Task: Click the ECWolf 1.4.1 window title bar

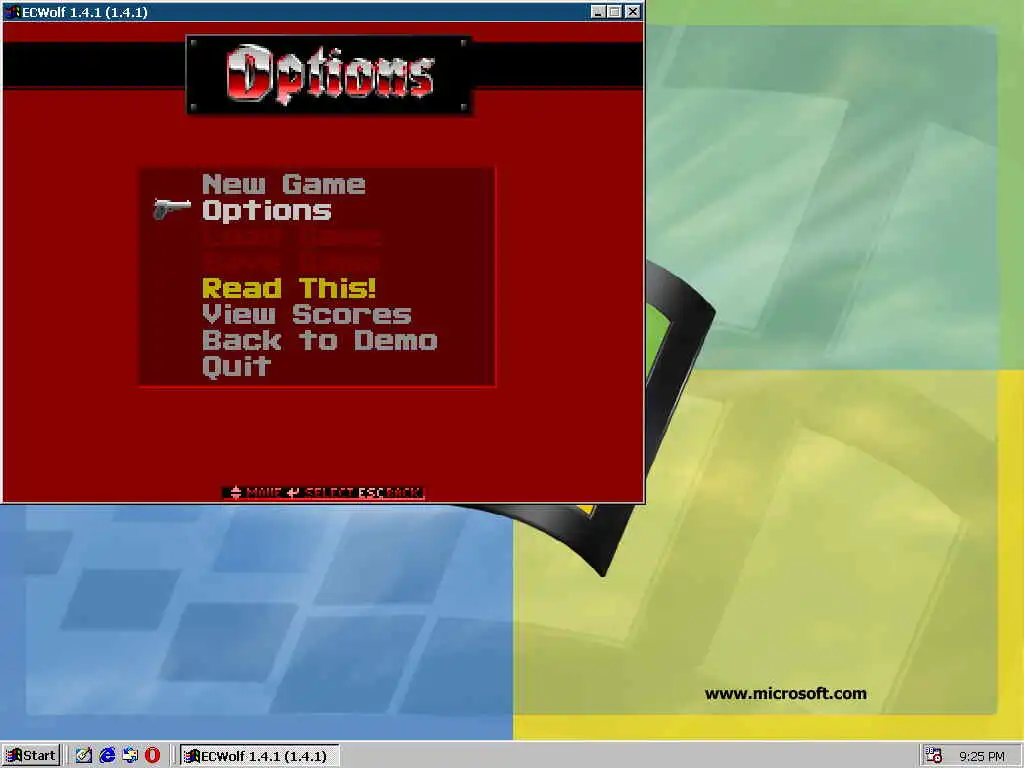Action: pyautogui.click(x=323, y=12)
